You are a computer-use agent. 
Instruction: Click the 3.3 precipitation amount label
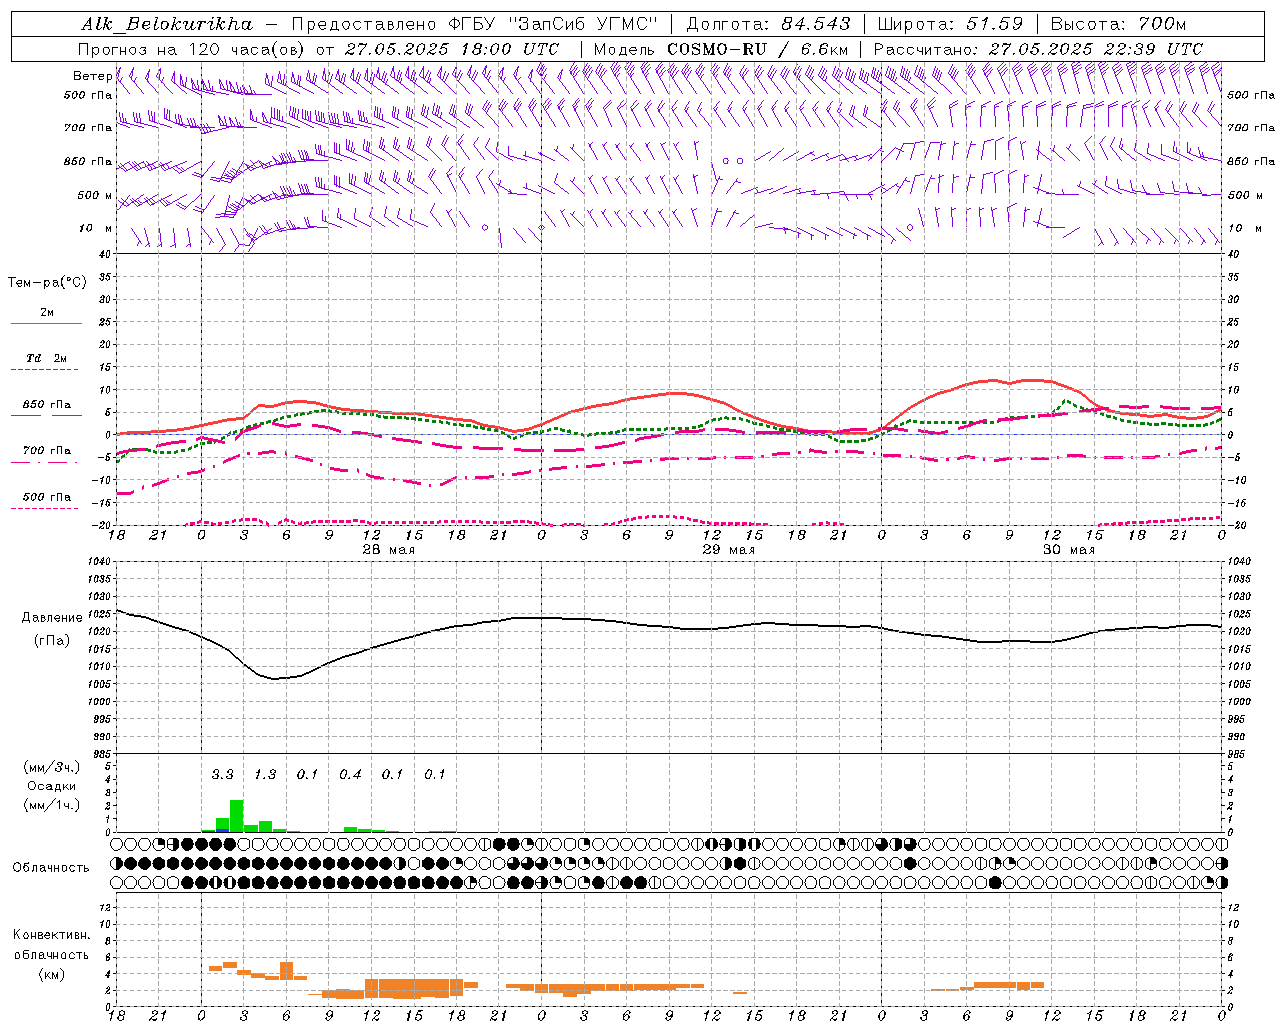click(x=222, y=774)
